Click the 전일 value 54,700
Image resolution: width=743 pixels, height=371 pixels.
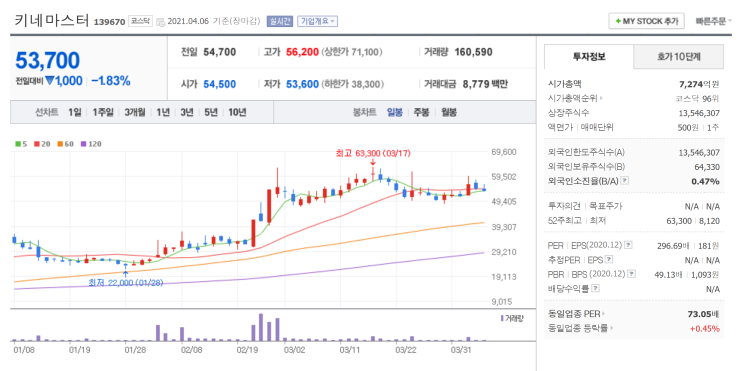click(219, 52)
